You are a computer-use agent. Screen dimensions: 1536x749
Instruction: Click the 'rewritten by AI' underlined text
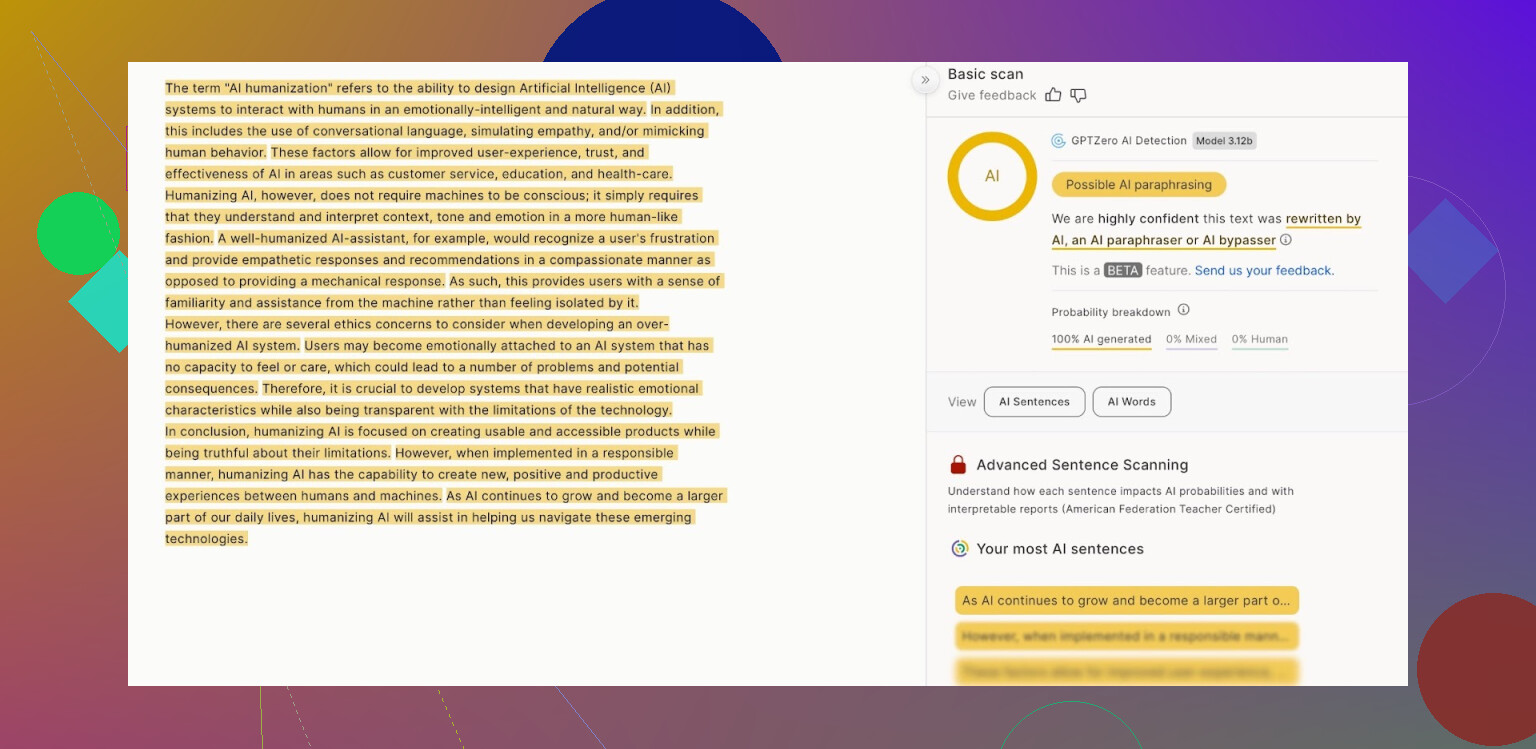click(x=1323, y=219)
